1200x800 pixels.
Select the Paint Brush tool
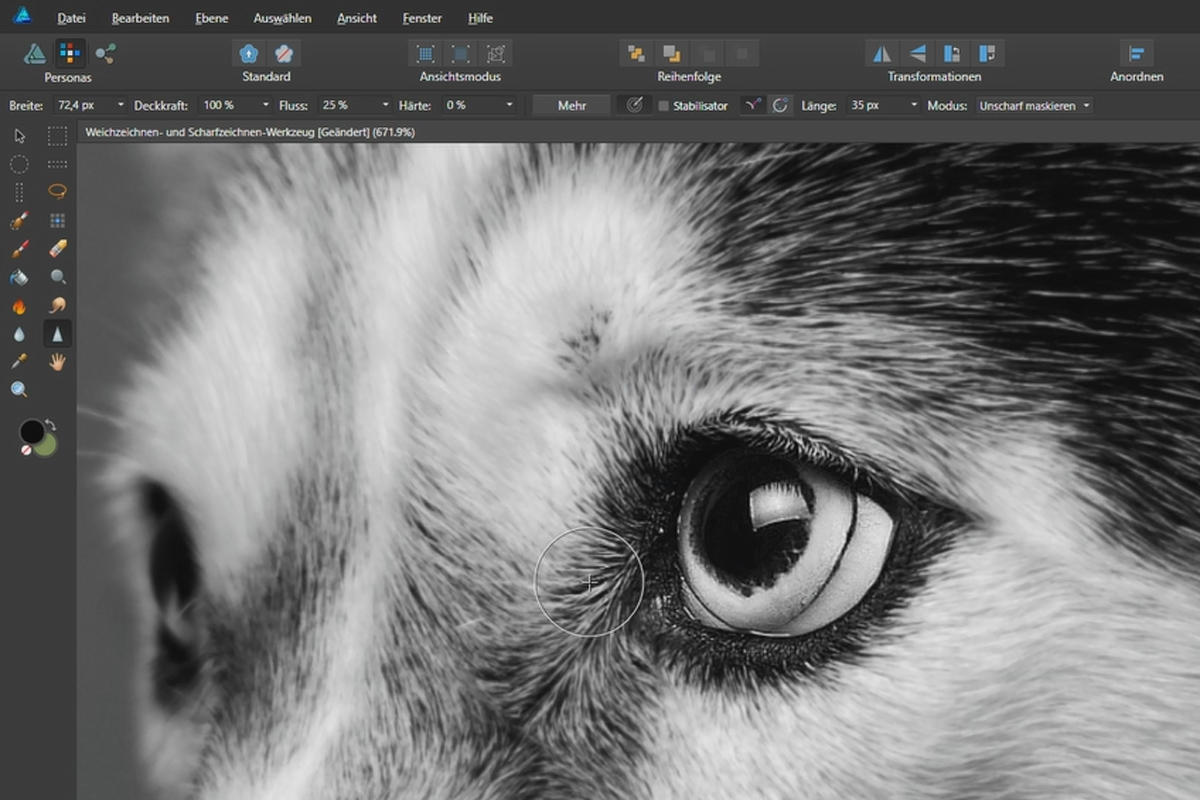19,248
